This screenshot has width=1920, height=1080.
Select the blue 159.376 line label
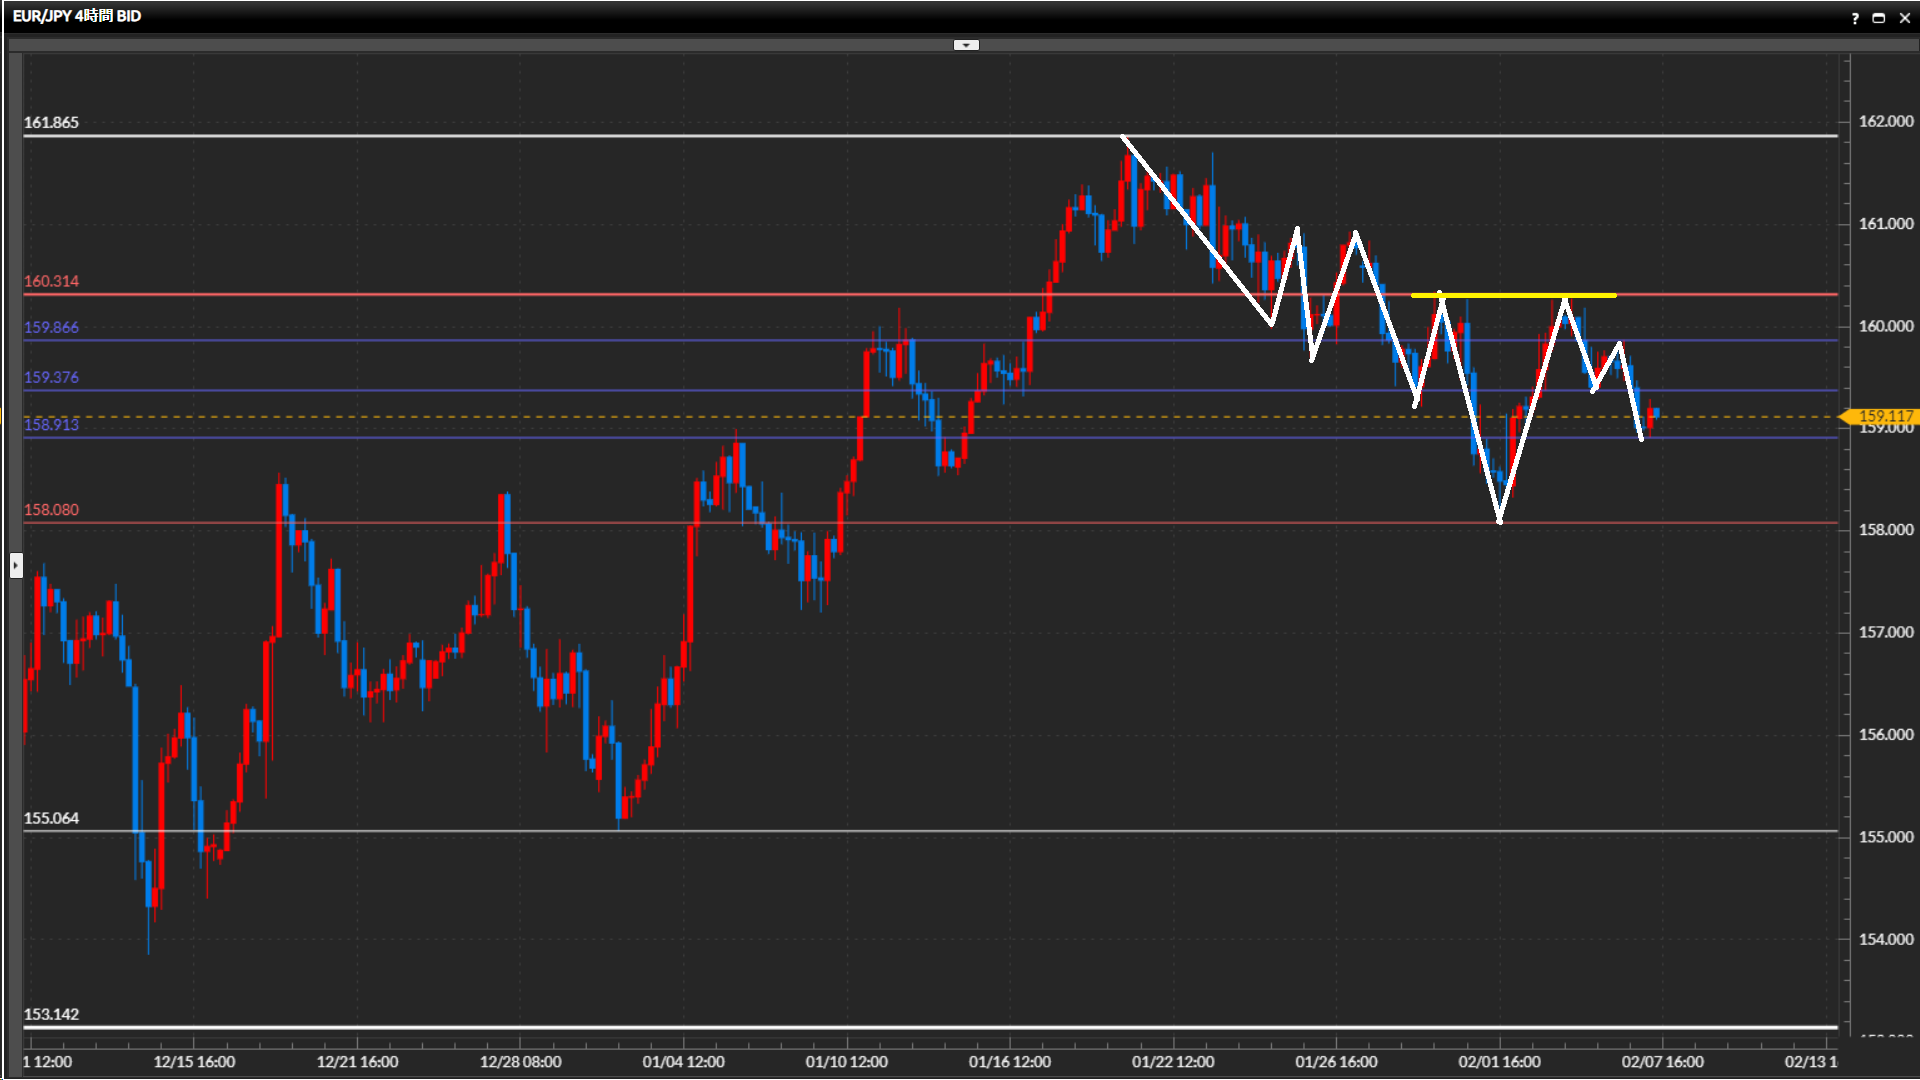(x=51, y=378)
